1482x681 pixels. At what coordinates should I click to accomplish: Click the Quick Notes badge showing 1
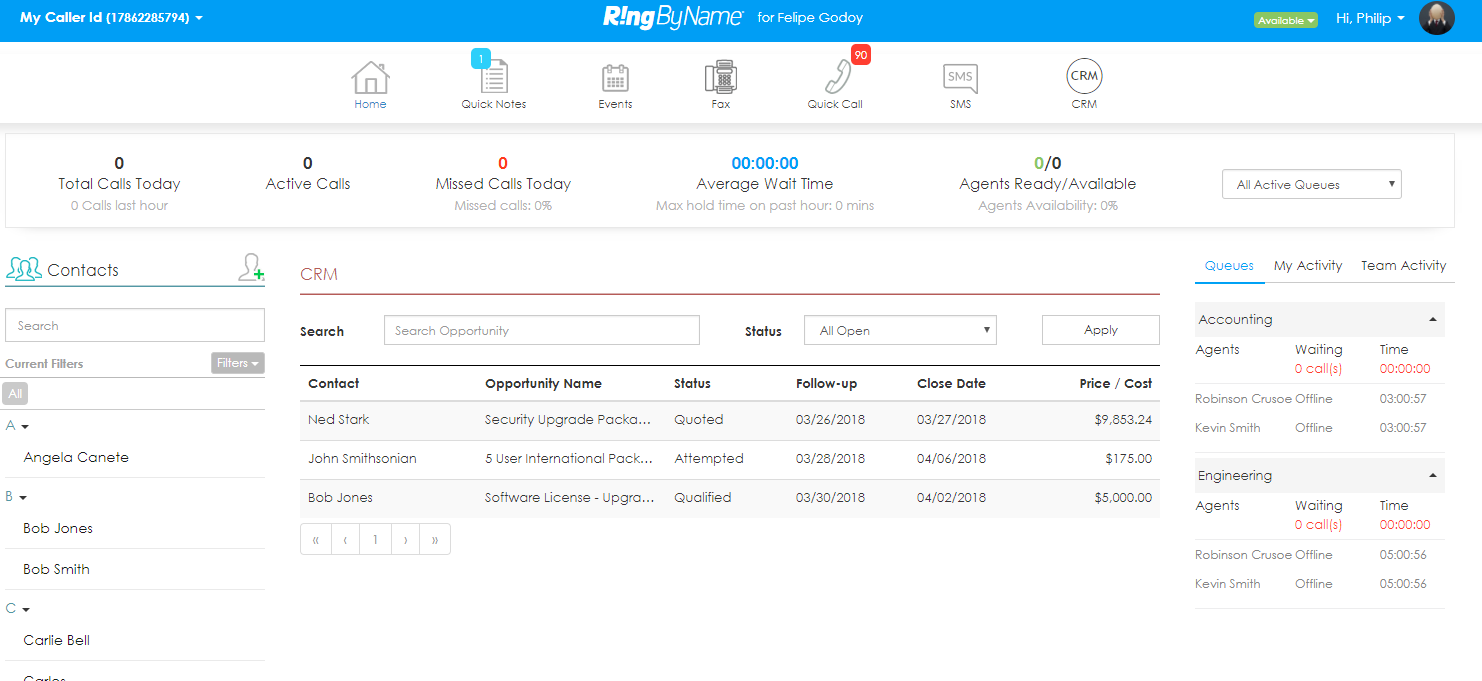pyautogui.click(x=481, y=59)
